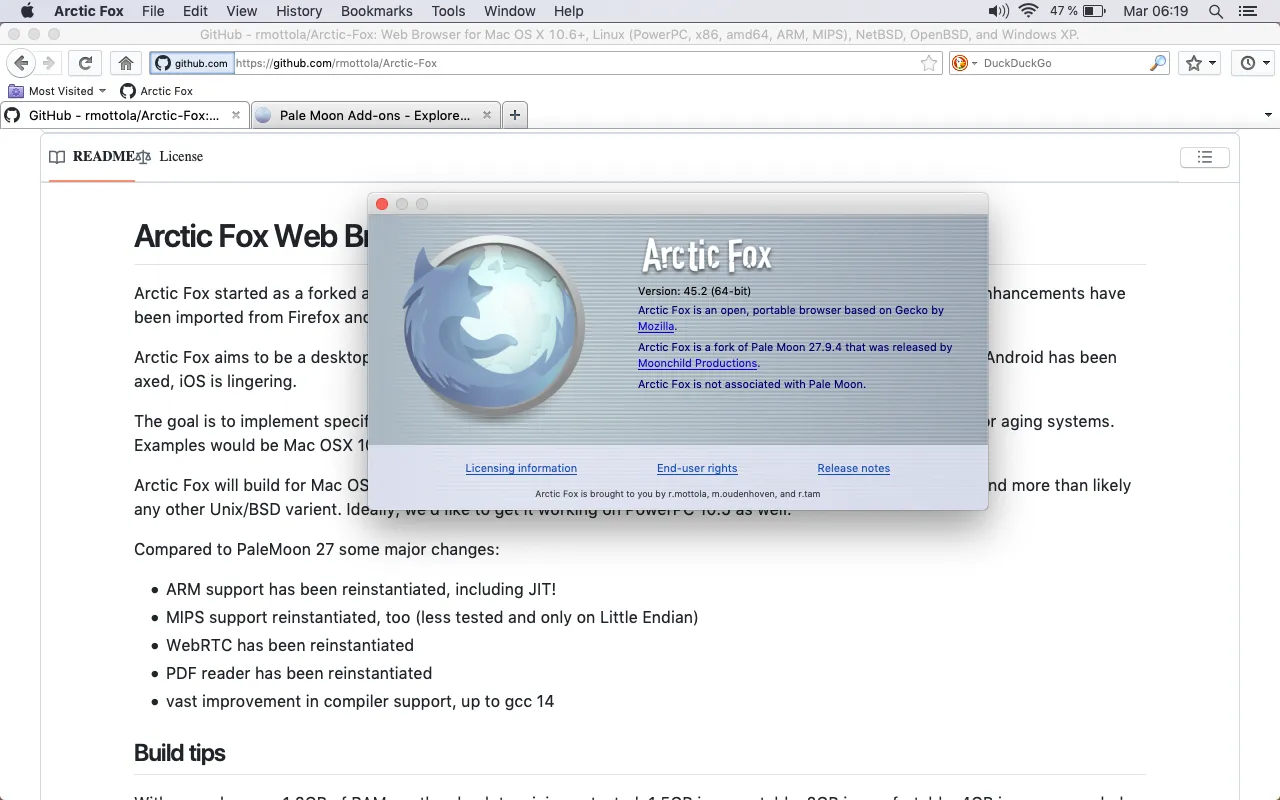This screenshot has width=1280, height=800.
Task: Expand the Most Visited bookmarks dropdown
Action: point(104,91)
